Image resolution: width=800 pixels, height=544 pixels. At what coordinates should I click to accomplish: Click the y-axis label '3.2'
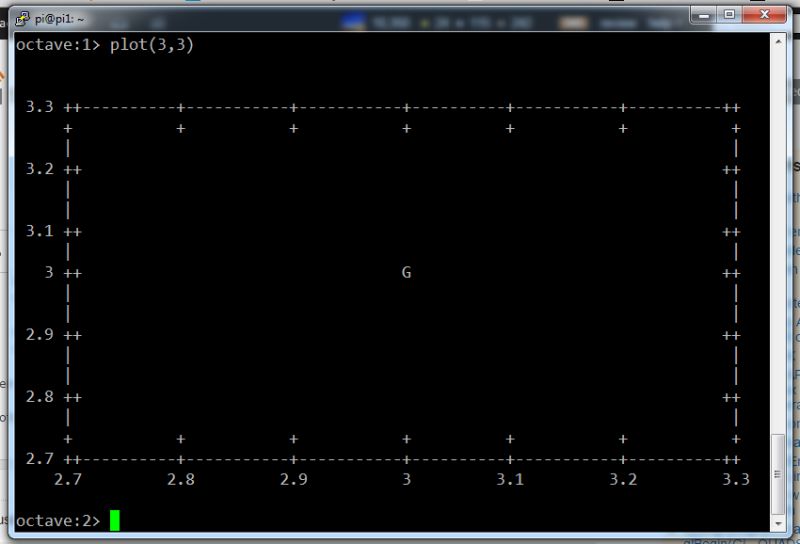coord(40,169)
